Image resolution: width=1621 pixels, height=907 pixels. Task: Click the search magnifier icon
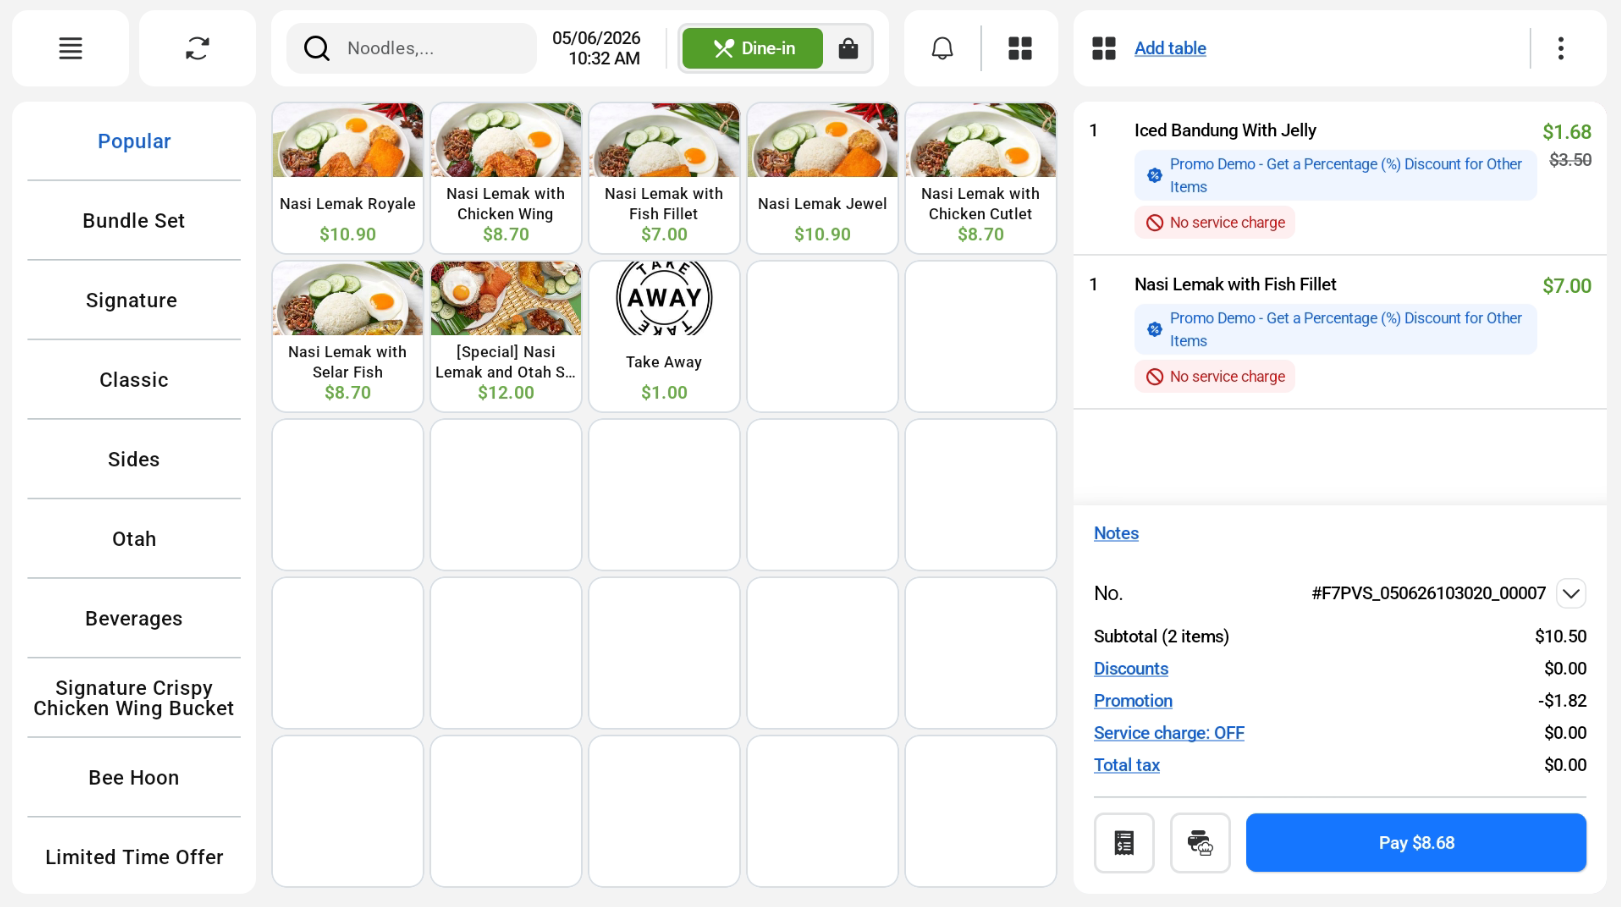click(x=317, y=48)
